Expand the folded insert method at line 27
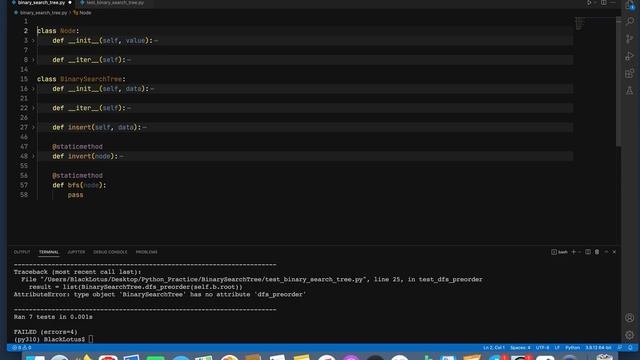 click(33, 127)
